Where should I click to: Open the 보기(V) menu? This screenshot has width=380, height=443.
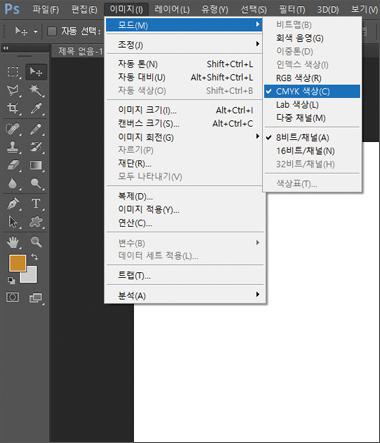coord(364,9)
